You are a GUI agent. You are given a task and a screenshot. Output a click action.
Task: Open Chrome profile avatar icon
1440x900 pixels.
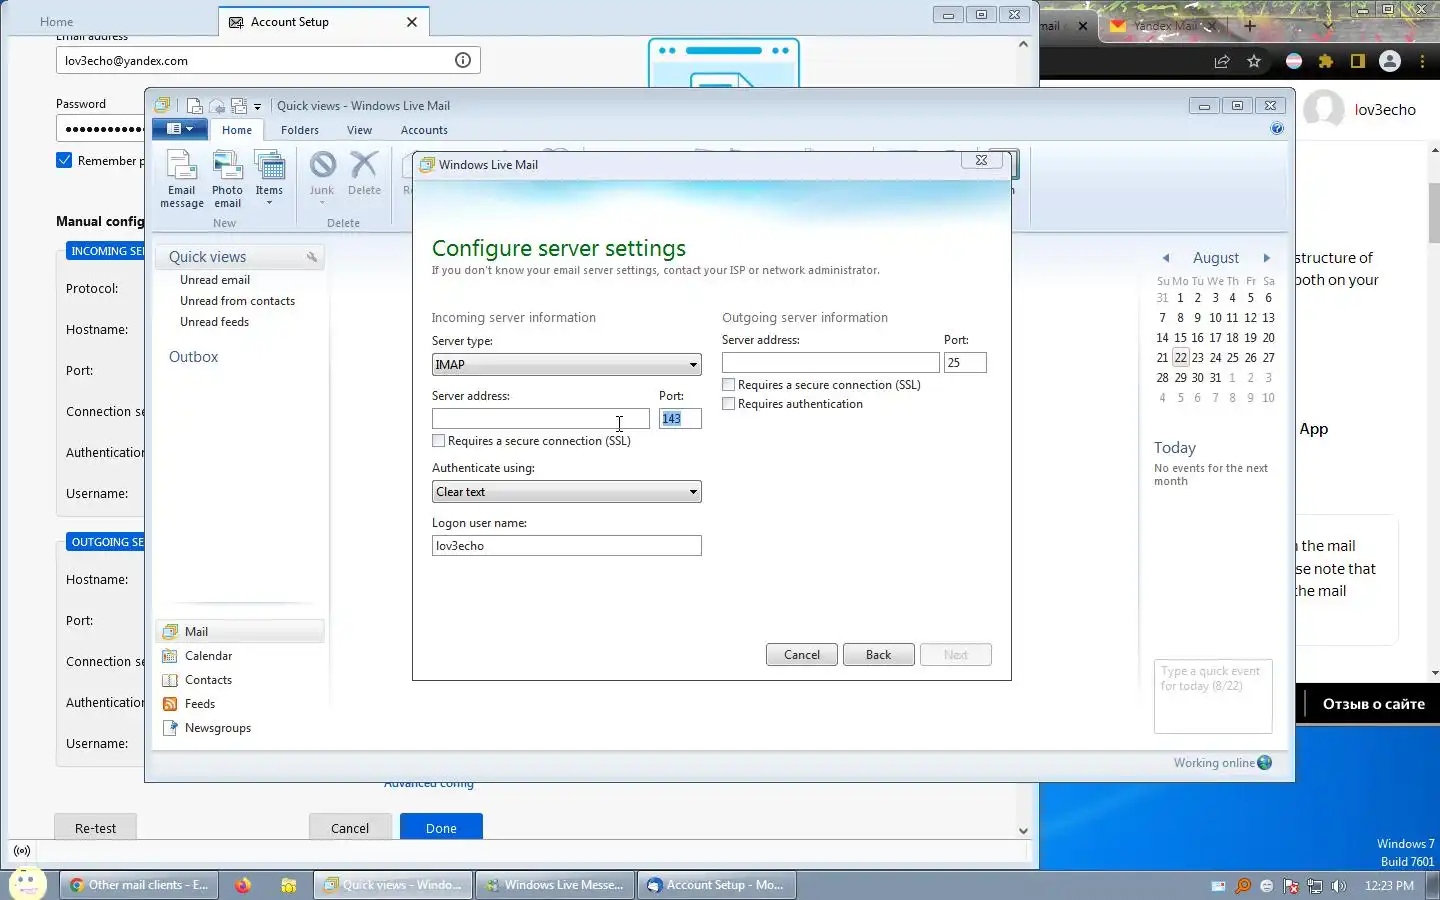click(1390, 61)
